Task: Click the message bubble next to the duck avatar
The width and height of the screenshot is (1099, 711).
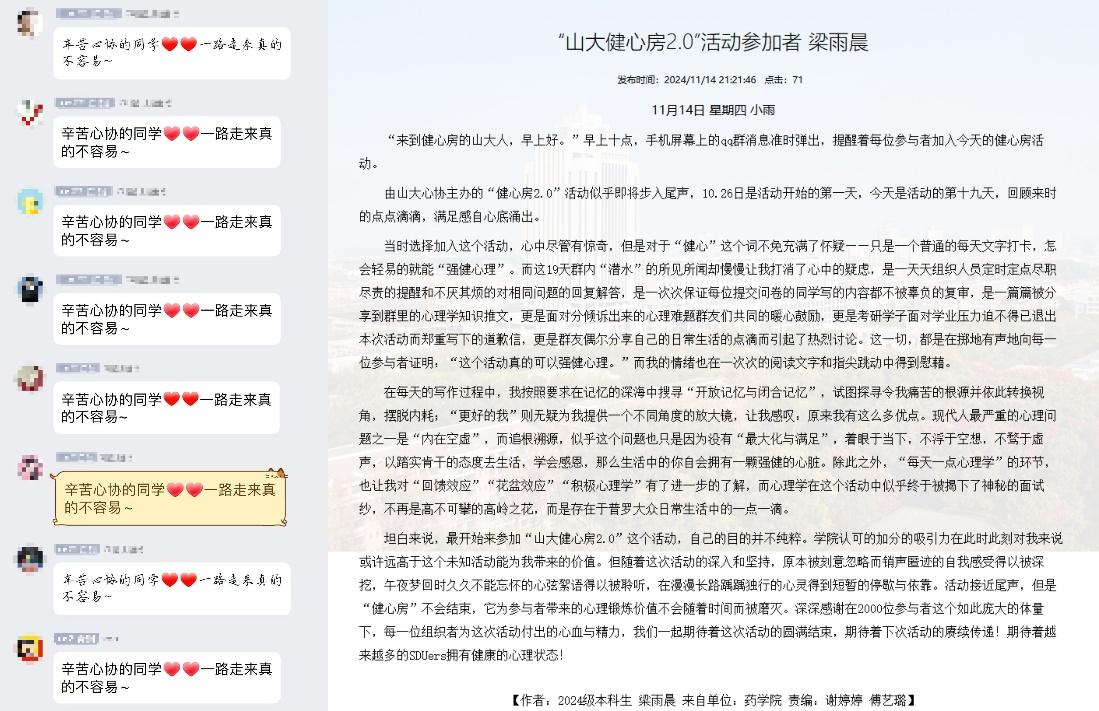Action: tap(166, 231)
